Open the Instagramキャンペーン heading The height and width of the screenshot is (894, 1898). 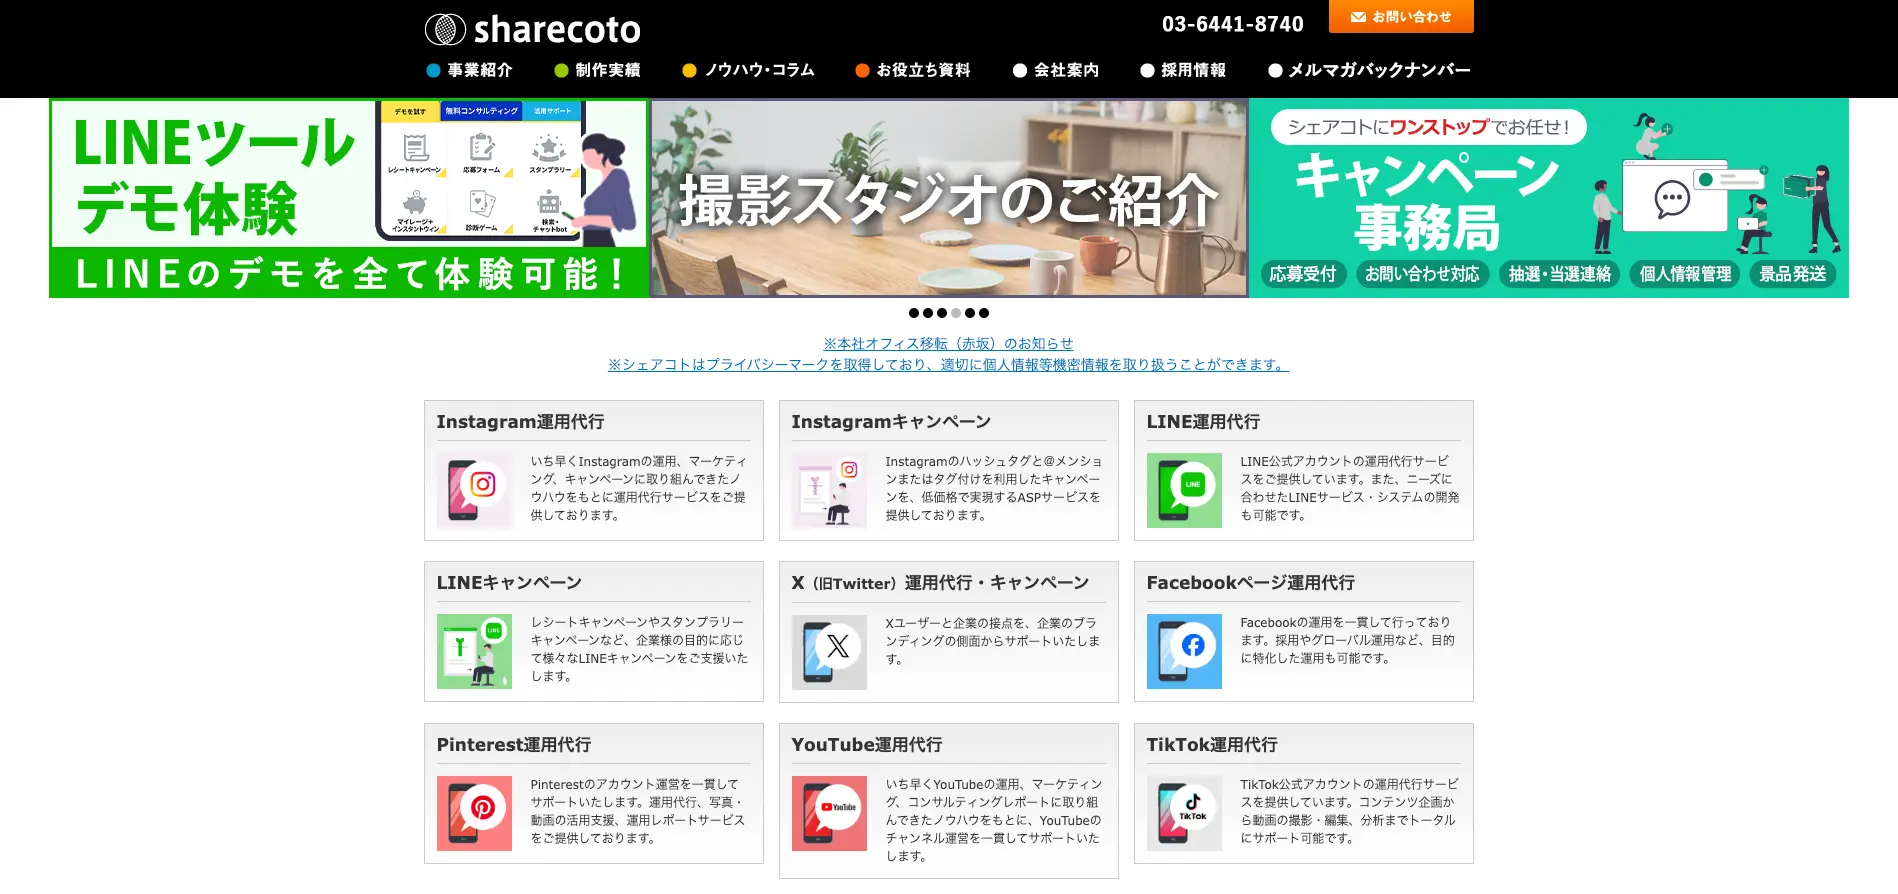[891, 422]
